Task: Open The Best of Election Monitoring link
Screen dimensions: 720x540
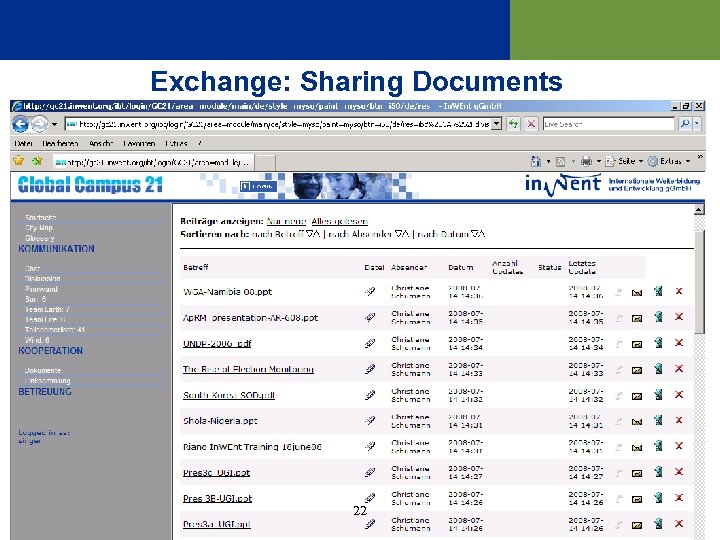Action: pos(248,369)
